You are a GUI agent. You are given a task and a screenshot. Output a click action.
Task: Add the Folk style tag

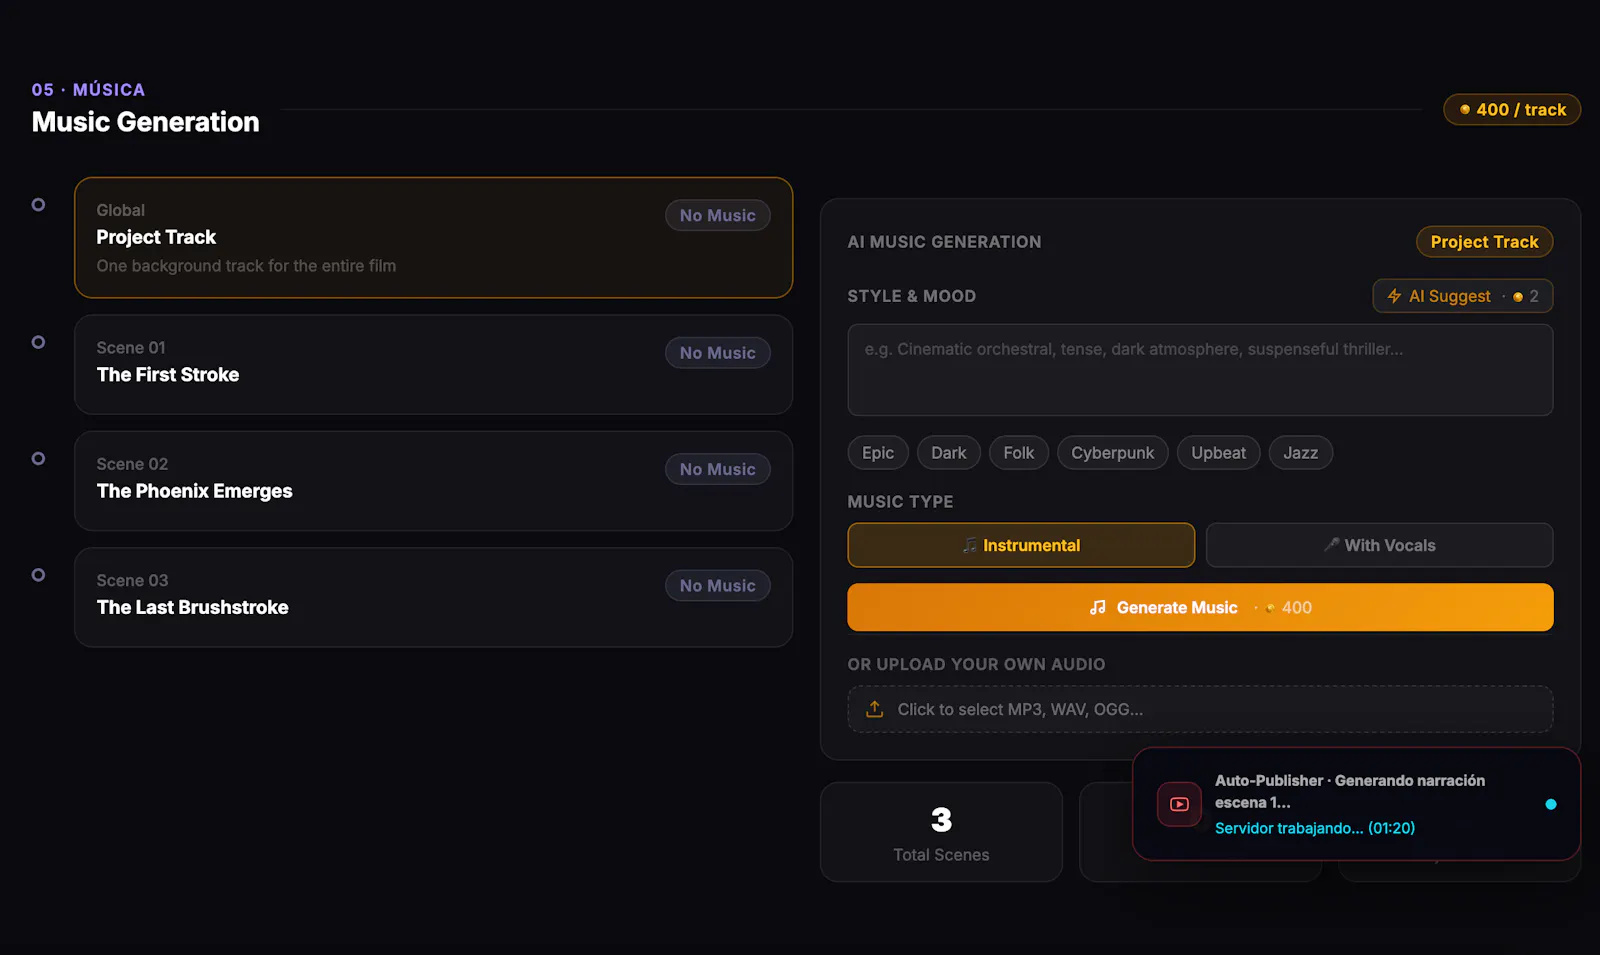tap(1019, 453)
